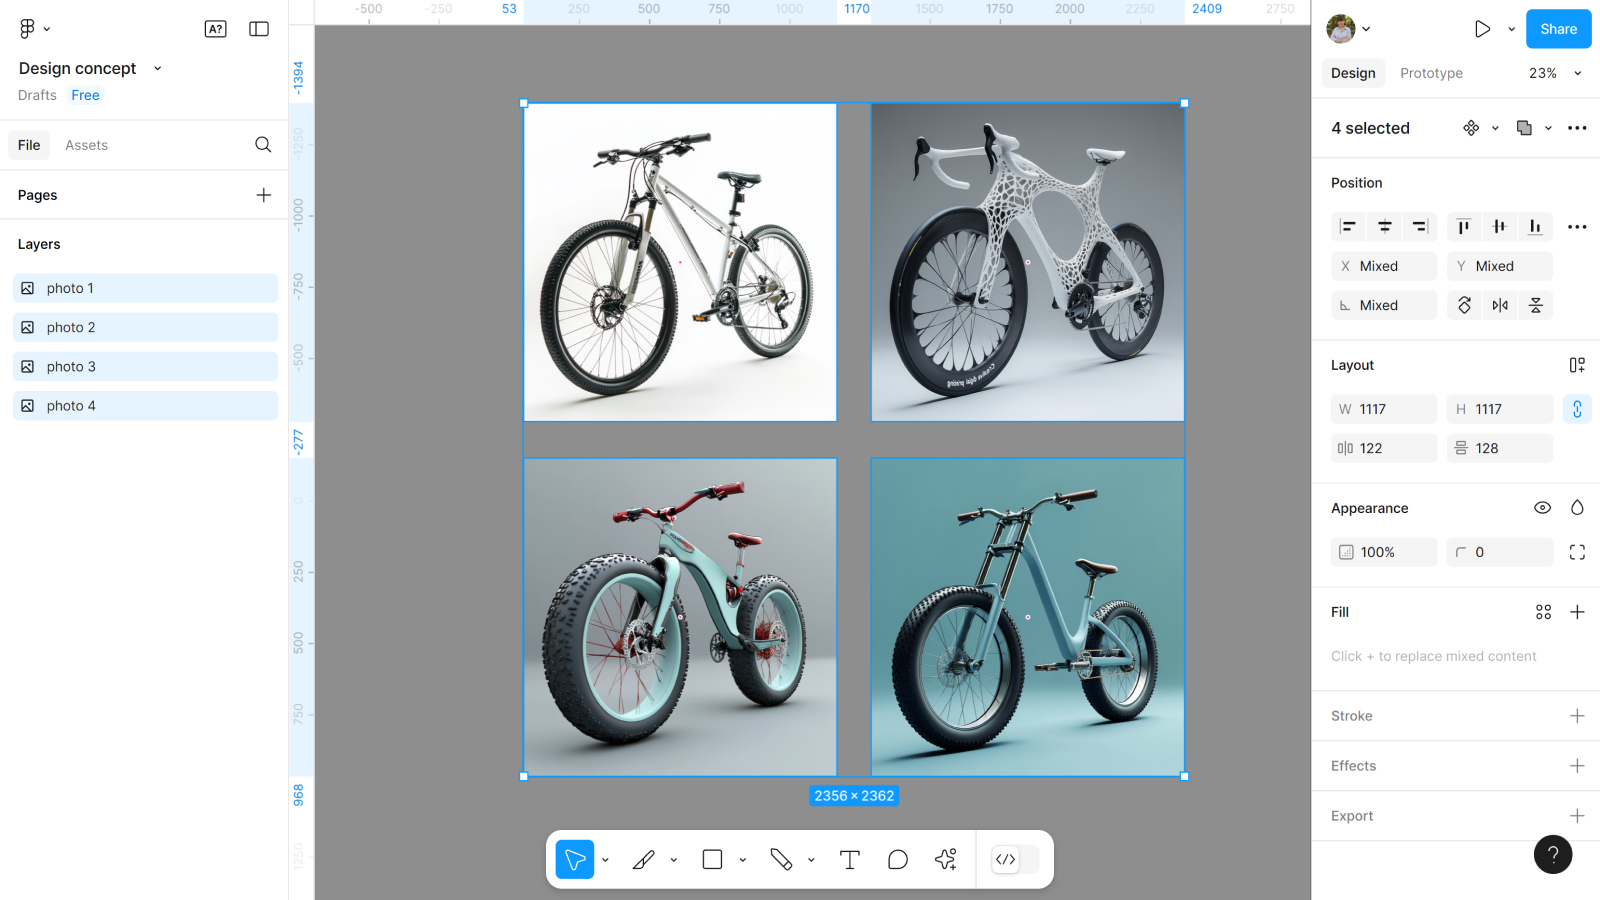Image resolution: width=1600 pixels, height=900 pixels.
Task: Present the prototype with the play button
Action: [x=1482, y=29]
